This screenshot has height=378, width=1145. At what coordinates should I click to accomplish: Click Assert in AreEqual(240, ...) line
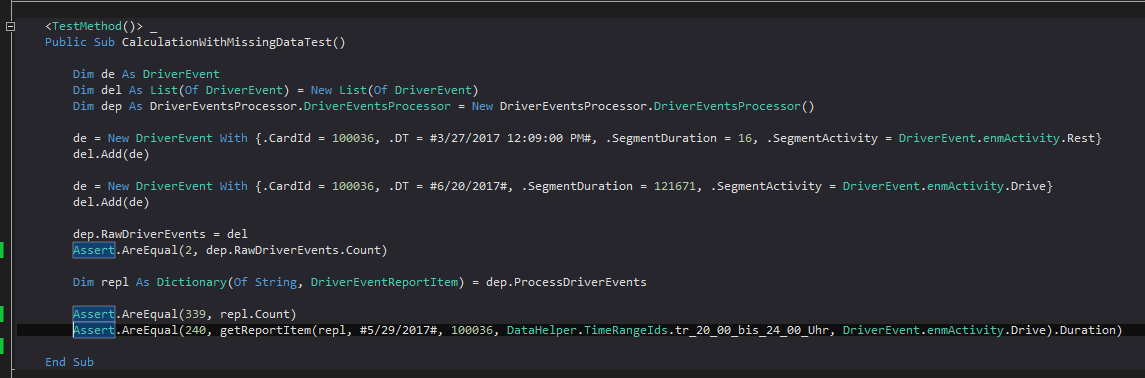tap(93, 331)
